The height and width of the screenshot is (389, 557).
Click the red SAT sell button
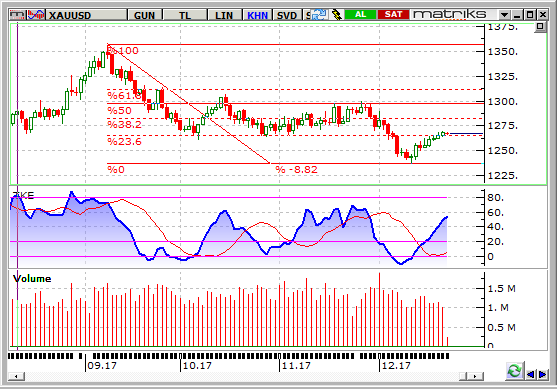point(393,14)
